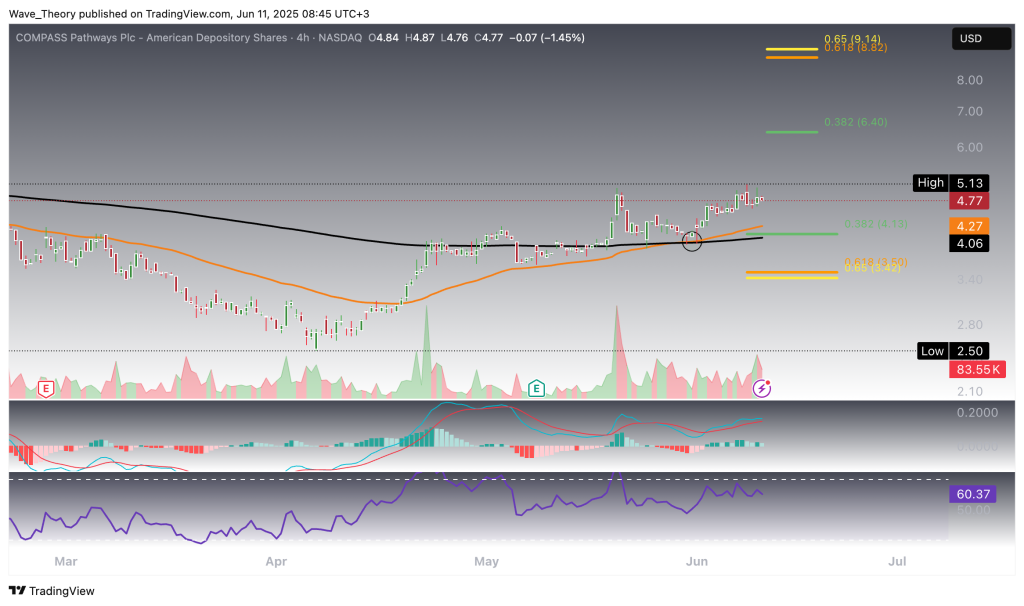Viewport: 1024px width, 606px height.
Task: Click the red earnings E marker near March
Action: [46, 390]
